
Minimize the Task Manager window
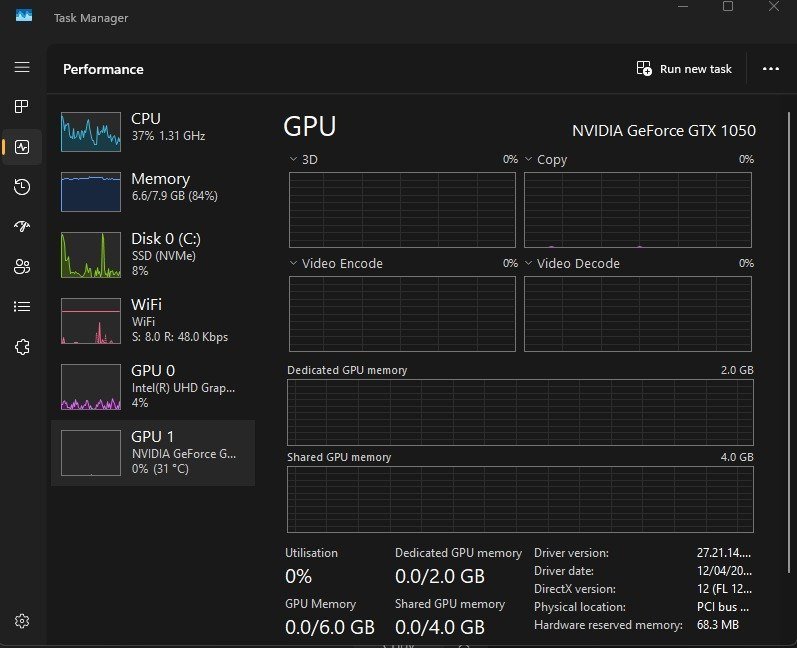point(683,7)
